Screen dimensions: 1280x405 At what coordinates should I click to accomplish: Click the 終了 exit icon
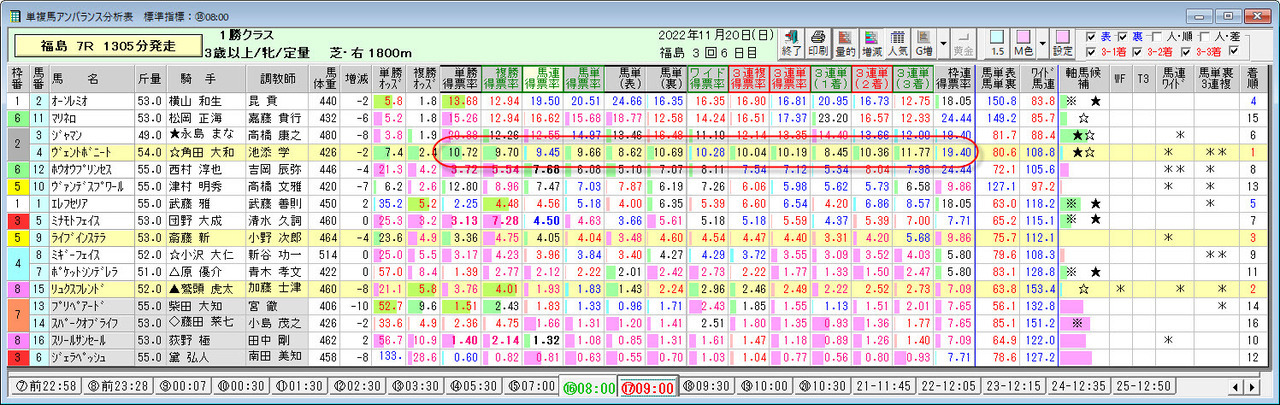coord(789,42)
